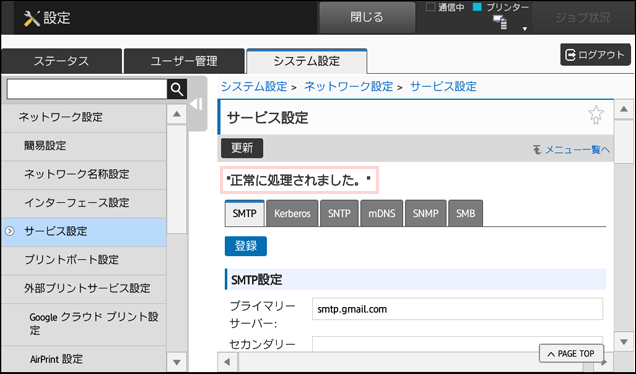Click the 登録 button
The height and width of the screenshot is (374, 636).
tap(246, 246)
